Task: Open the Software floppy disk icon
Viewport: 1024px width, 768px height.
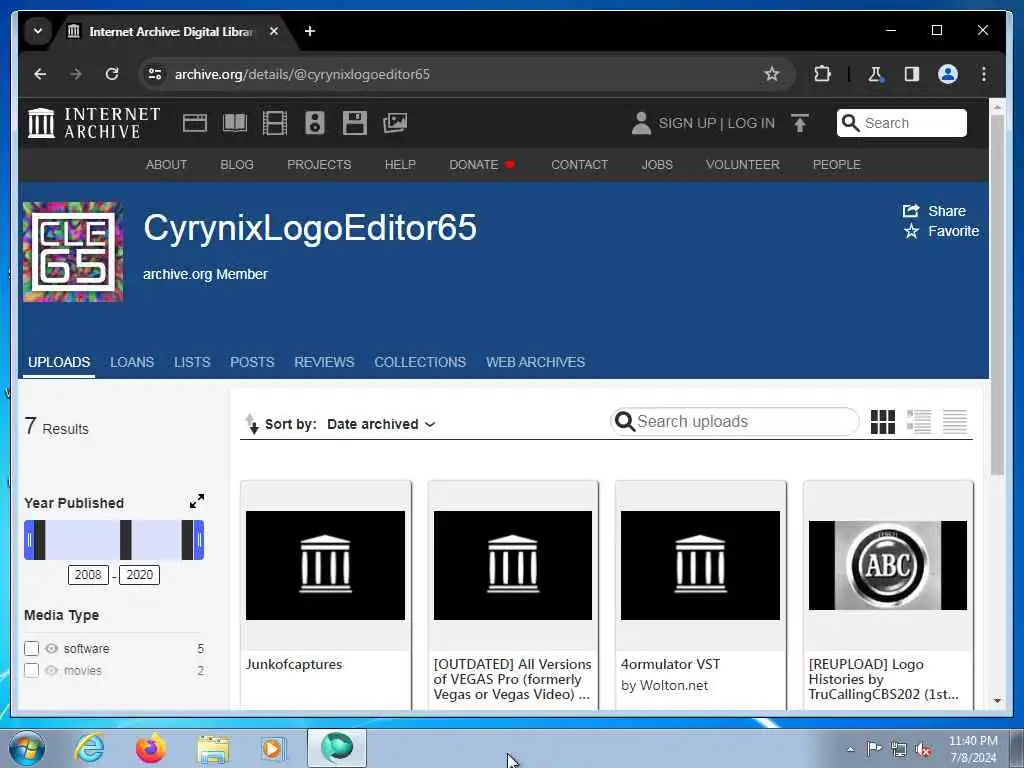Action: [x=355, y=123]
